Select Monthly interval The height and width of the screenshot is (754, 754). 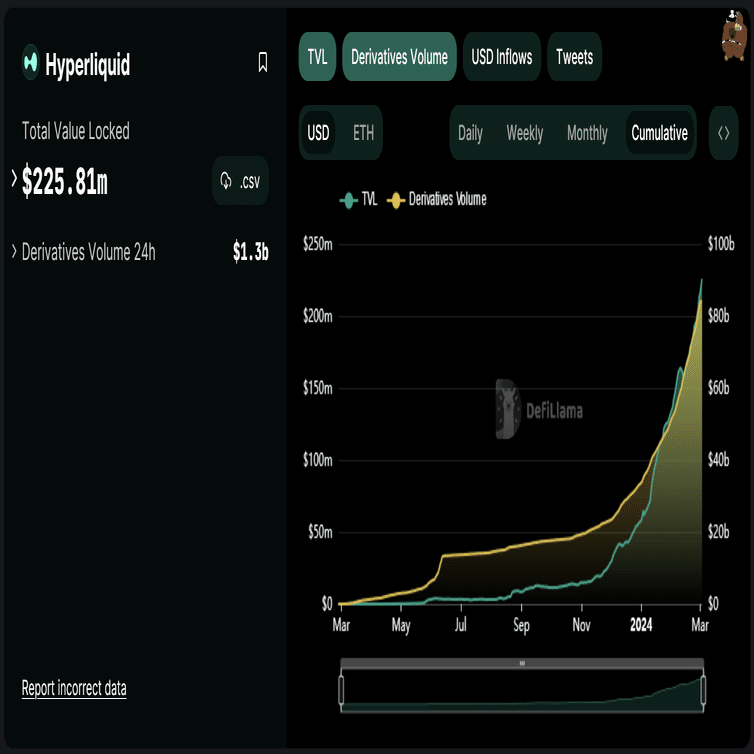(587, 133)
